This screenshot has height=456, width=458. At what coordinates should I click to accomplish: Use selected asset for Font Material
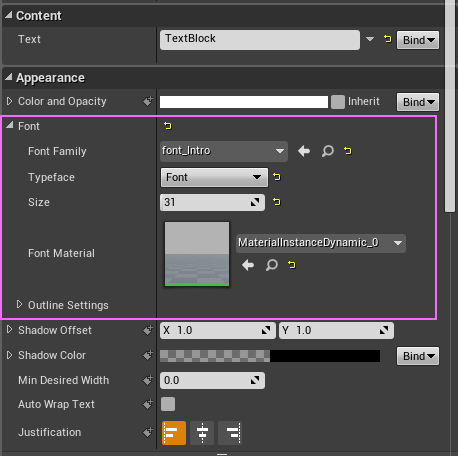[x=248, y=265]
